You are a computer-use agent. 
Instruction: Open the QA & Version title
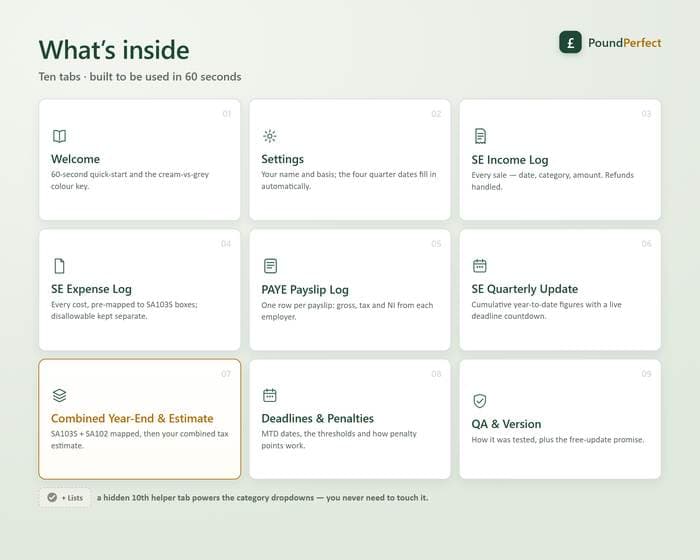point(506,424)
